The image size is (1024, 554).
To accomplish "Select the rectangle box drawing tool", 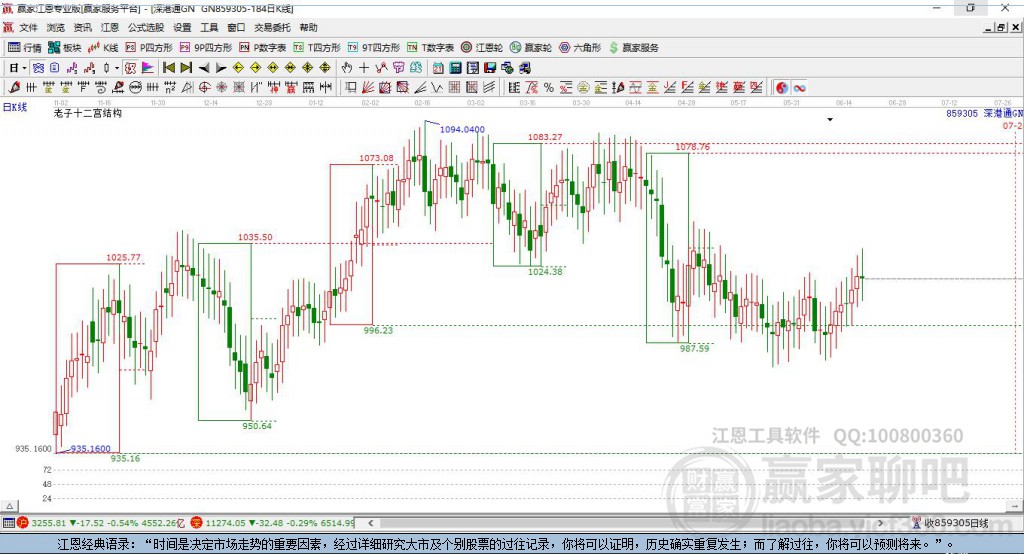I will (351, 88).
